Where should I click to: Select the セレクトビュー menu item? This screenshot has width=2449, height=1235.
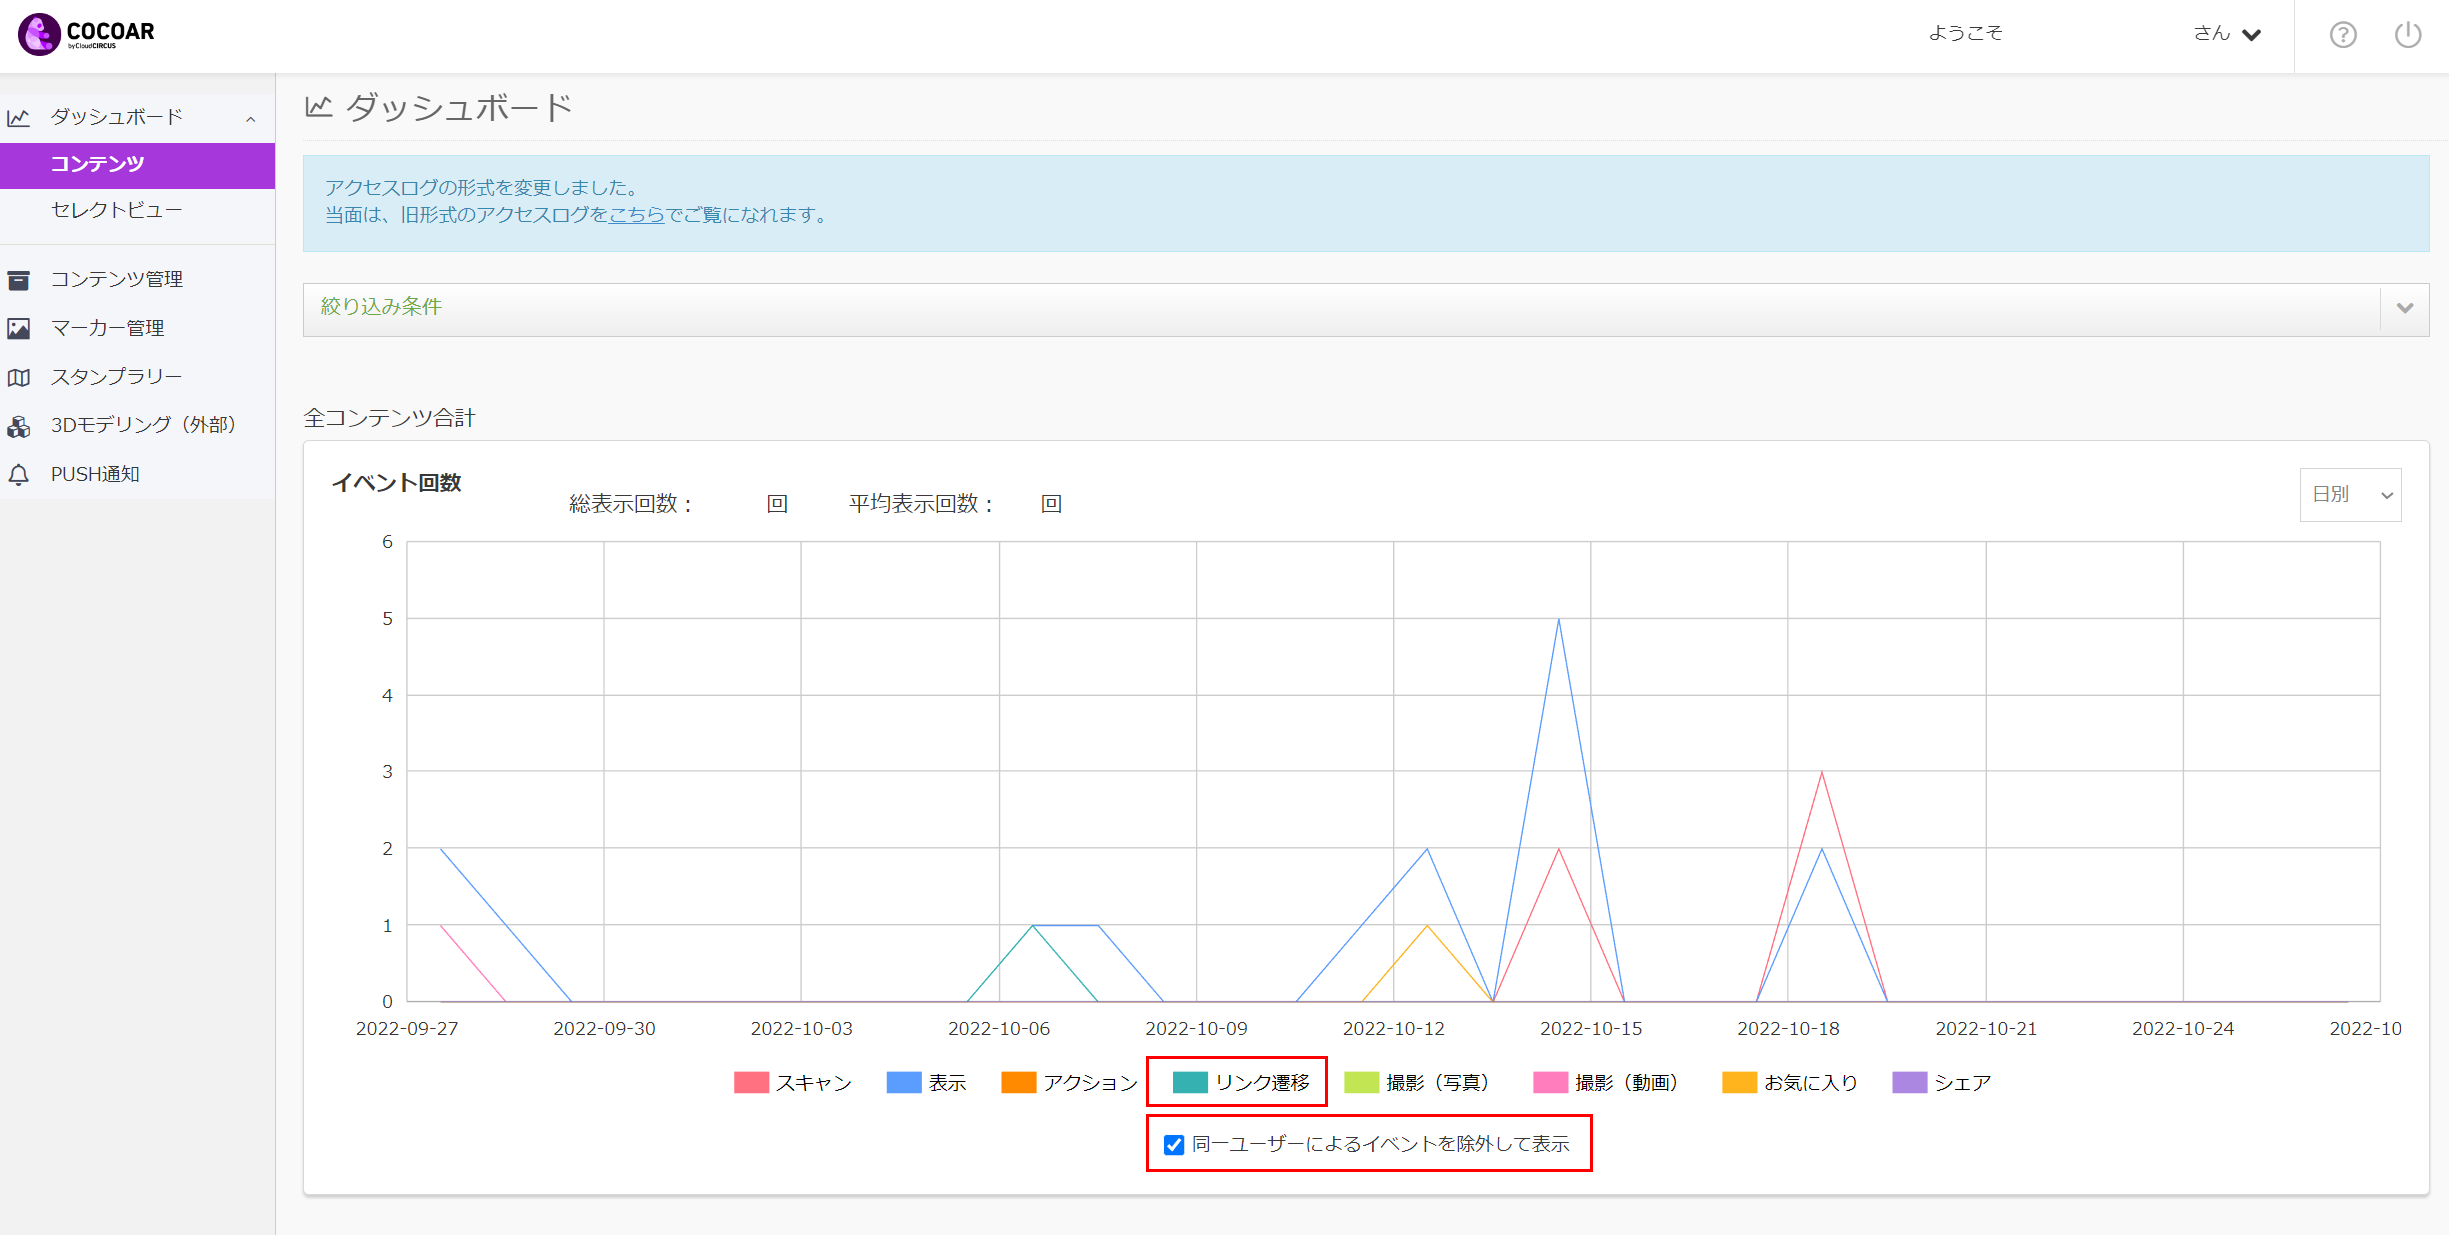[x=138, y=211]
